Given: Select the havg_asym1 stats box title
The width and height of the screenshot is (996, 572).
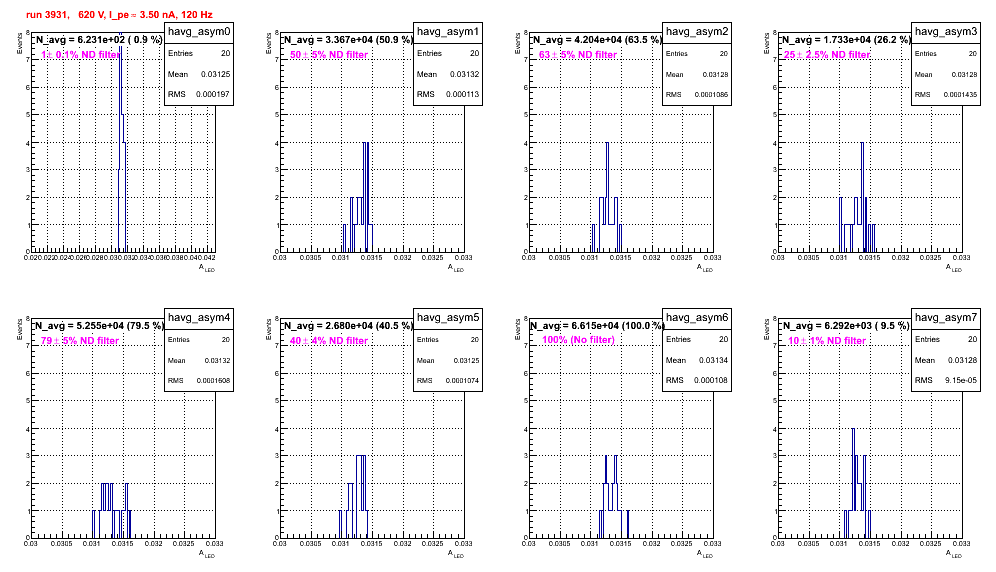Looking at the screenshot, I should [x=448, y=32].
